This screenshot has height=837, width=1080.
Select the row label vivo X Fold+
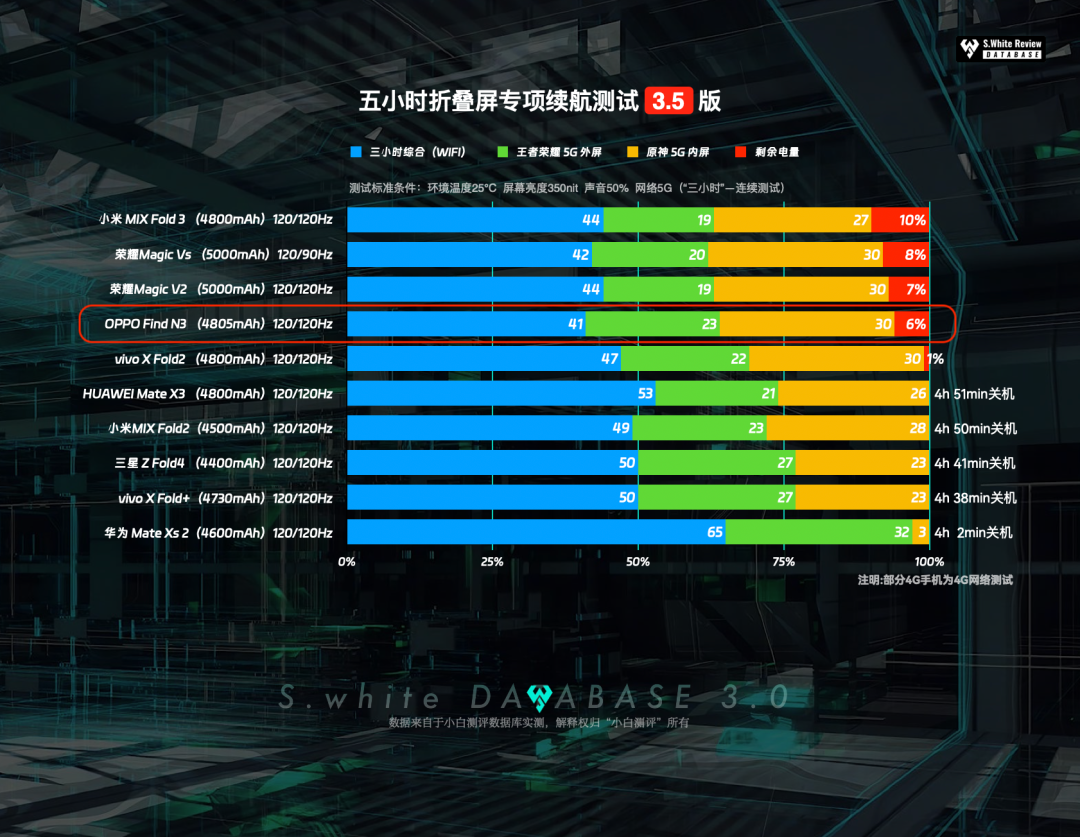[x=225, y=497]
